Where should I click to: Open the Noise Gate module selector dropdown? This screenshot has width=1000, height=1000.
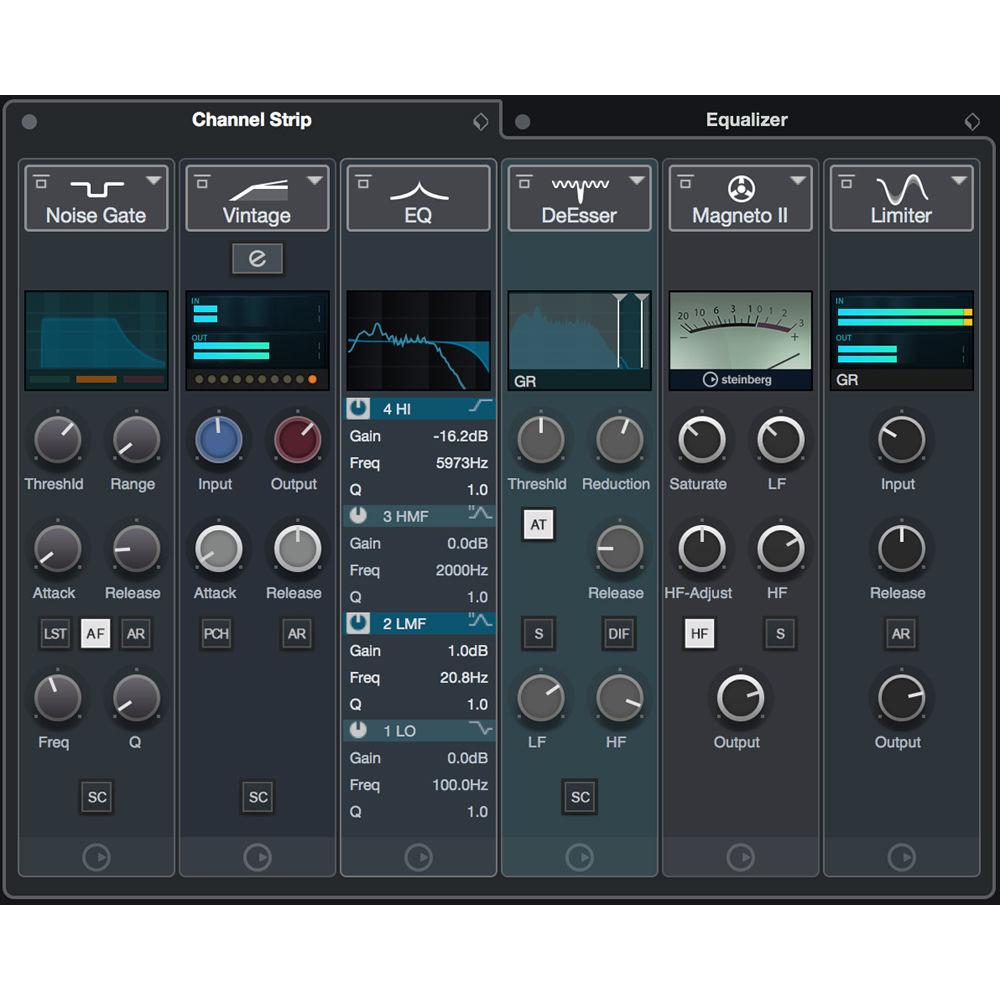[x=152, y=178]
